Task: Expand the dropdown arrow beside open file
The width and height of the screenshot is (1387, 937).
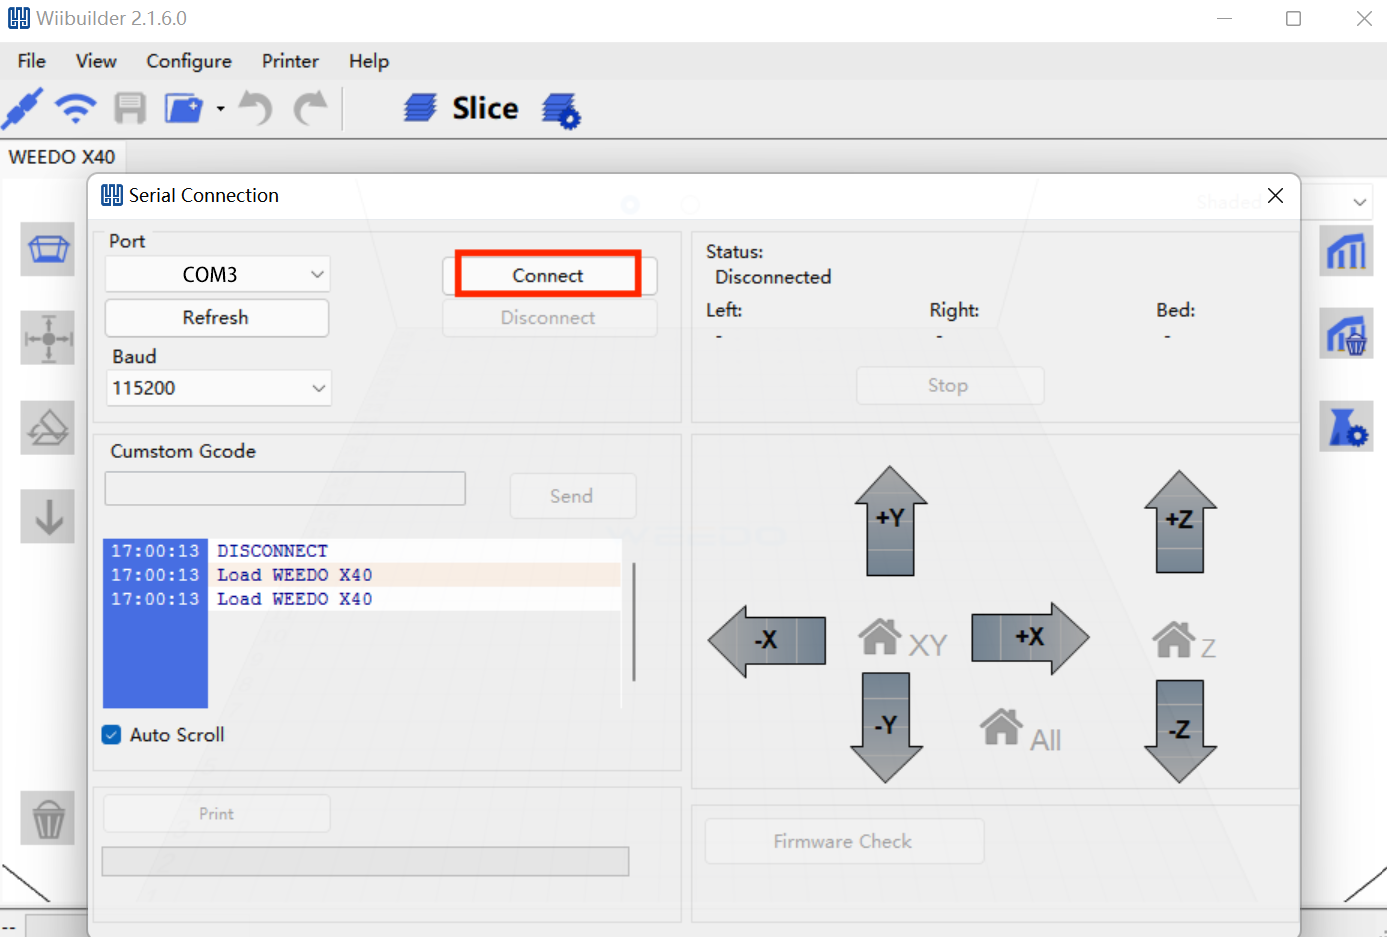Action: 220,109
